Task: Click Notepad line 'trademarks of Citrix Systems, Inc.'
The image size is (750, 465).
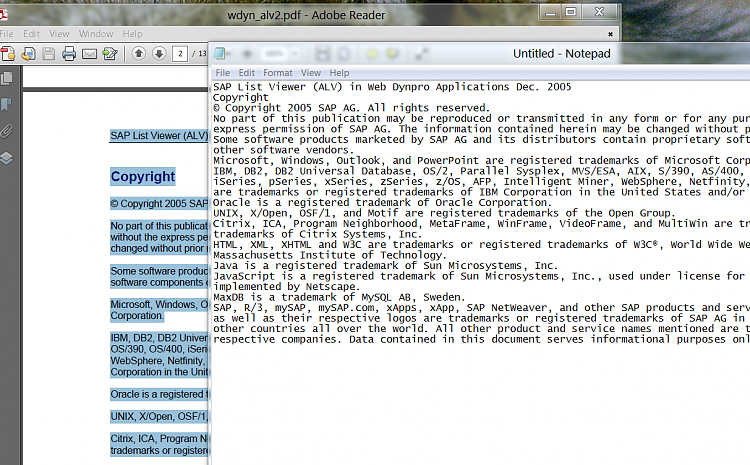Action: click(318, 234)
